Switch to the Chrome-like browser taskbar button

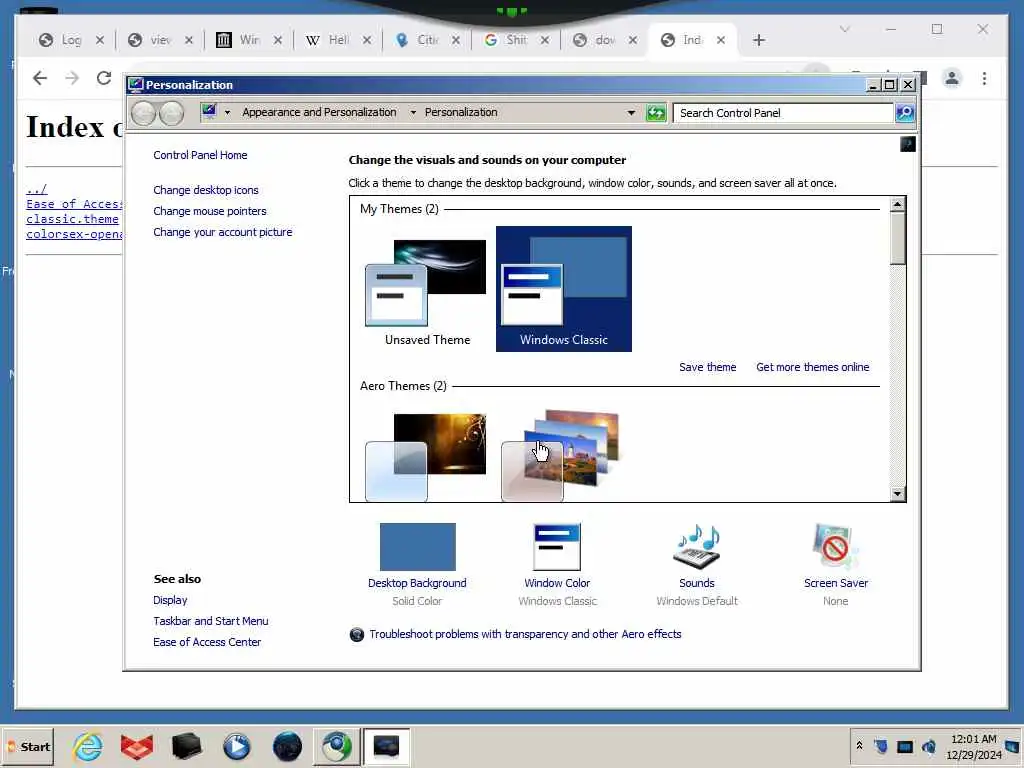pos(336,746)
